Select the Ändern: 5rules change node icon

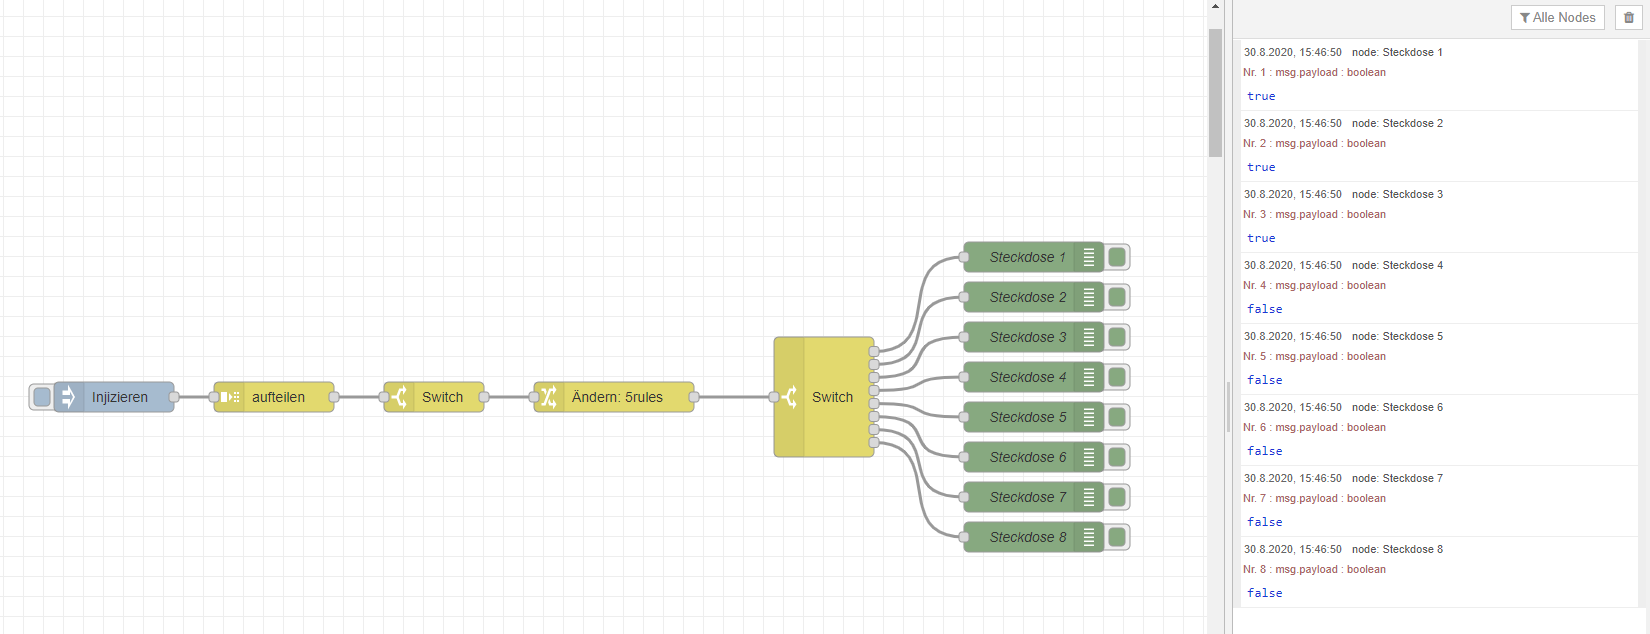[549, 397]
